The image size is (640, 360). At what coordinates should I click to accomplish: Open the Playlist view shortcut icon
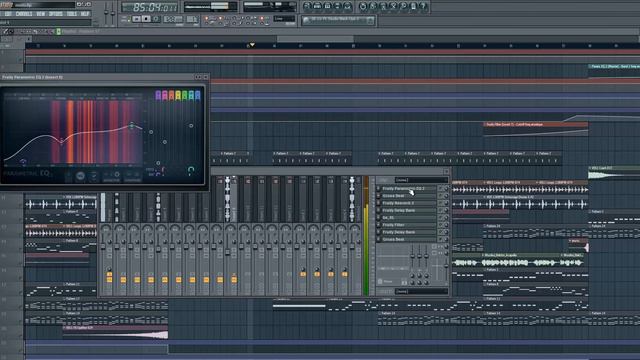click(307, 6)
